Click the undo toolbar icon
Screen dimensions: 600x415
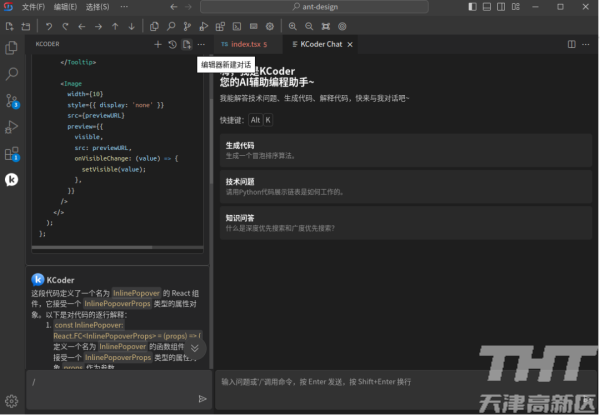pos(49,26)
